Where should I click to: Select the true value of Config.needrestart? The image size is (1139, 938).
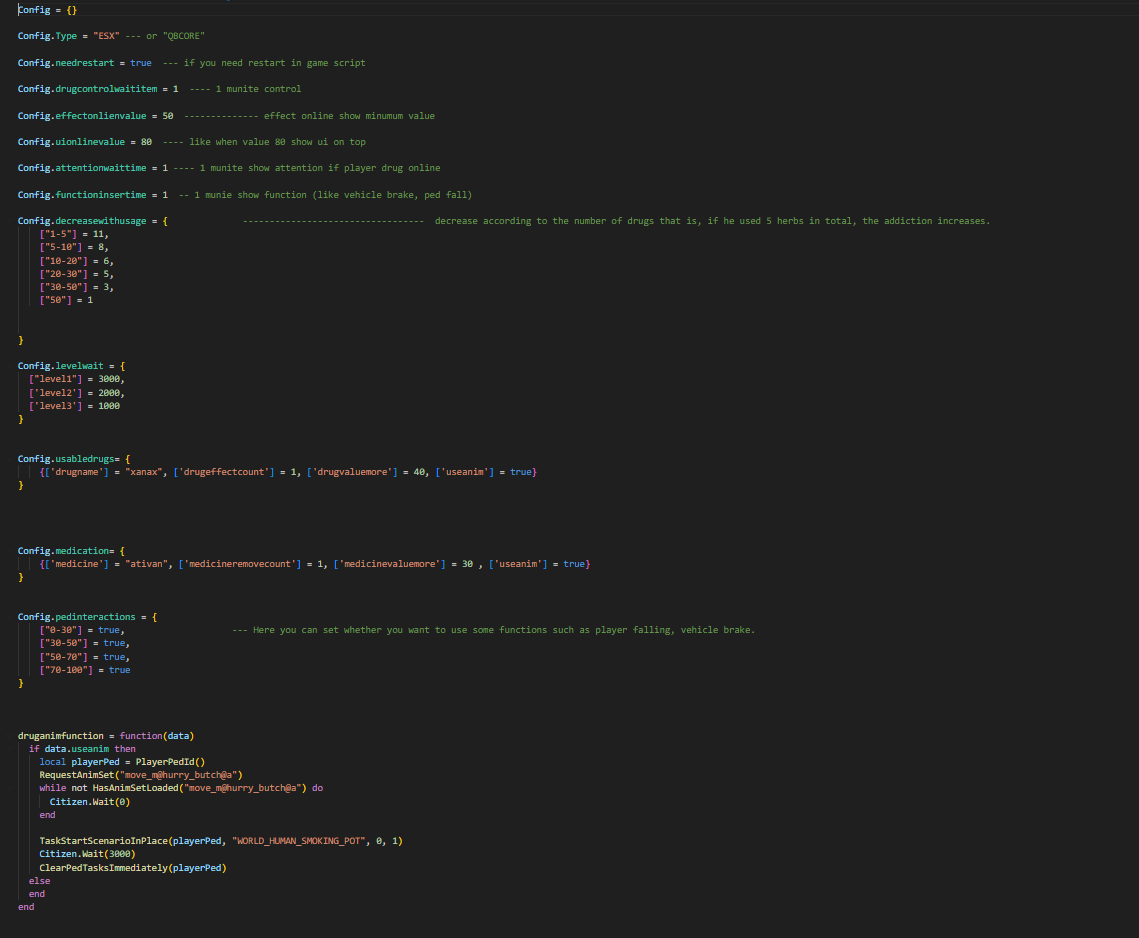point(140,62)
